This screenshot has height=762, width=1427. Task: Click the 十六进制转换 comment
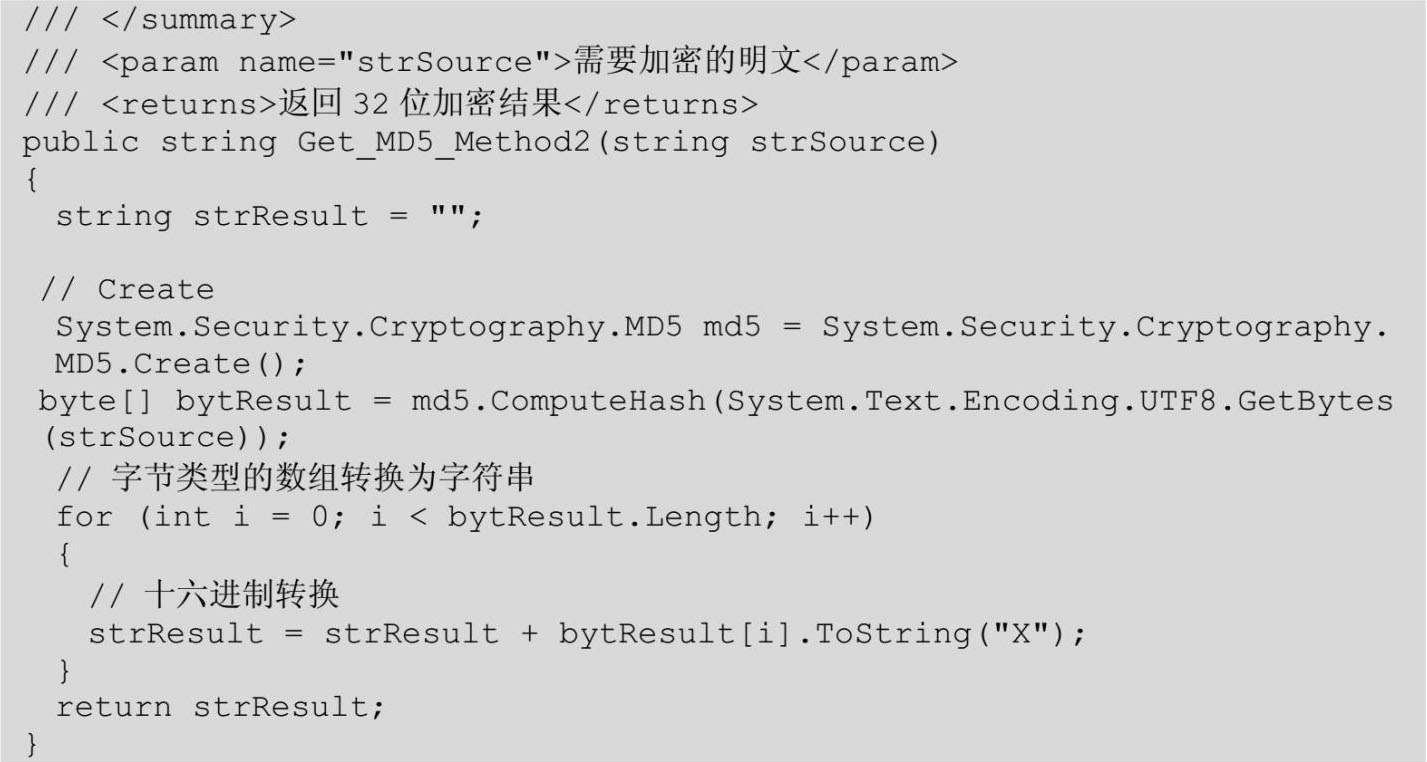click(215, 595)
